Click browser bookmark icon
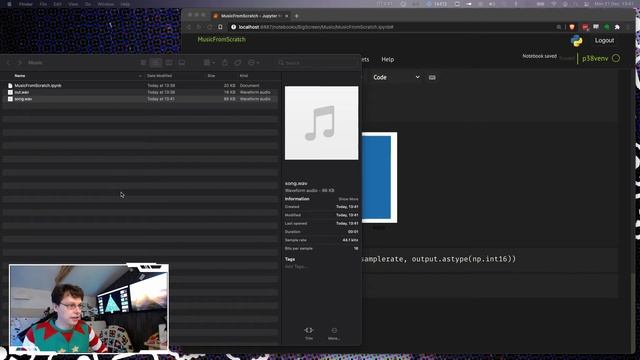This screenshot has height=360, width=640. tap(220, 27)
